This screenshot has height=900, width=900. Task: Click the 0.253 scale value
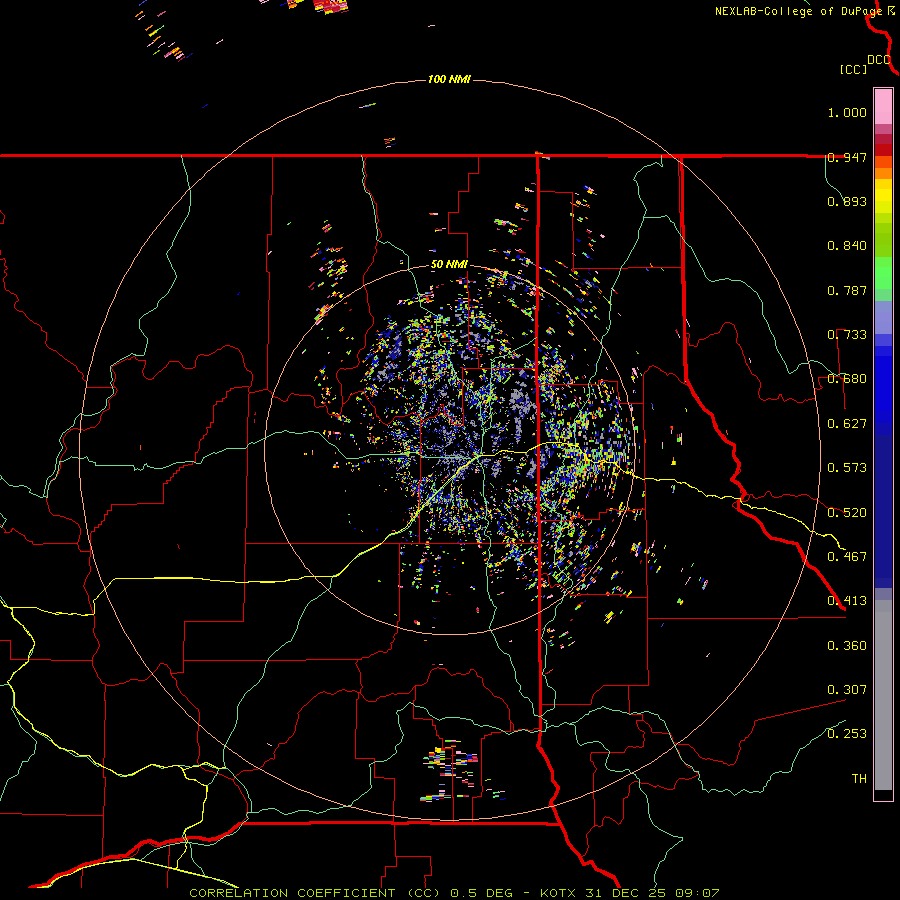847,734
